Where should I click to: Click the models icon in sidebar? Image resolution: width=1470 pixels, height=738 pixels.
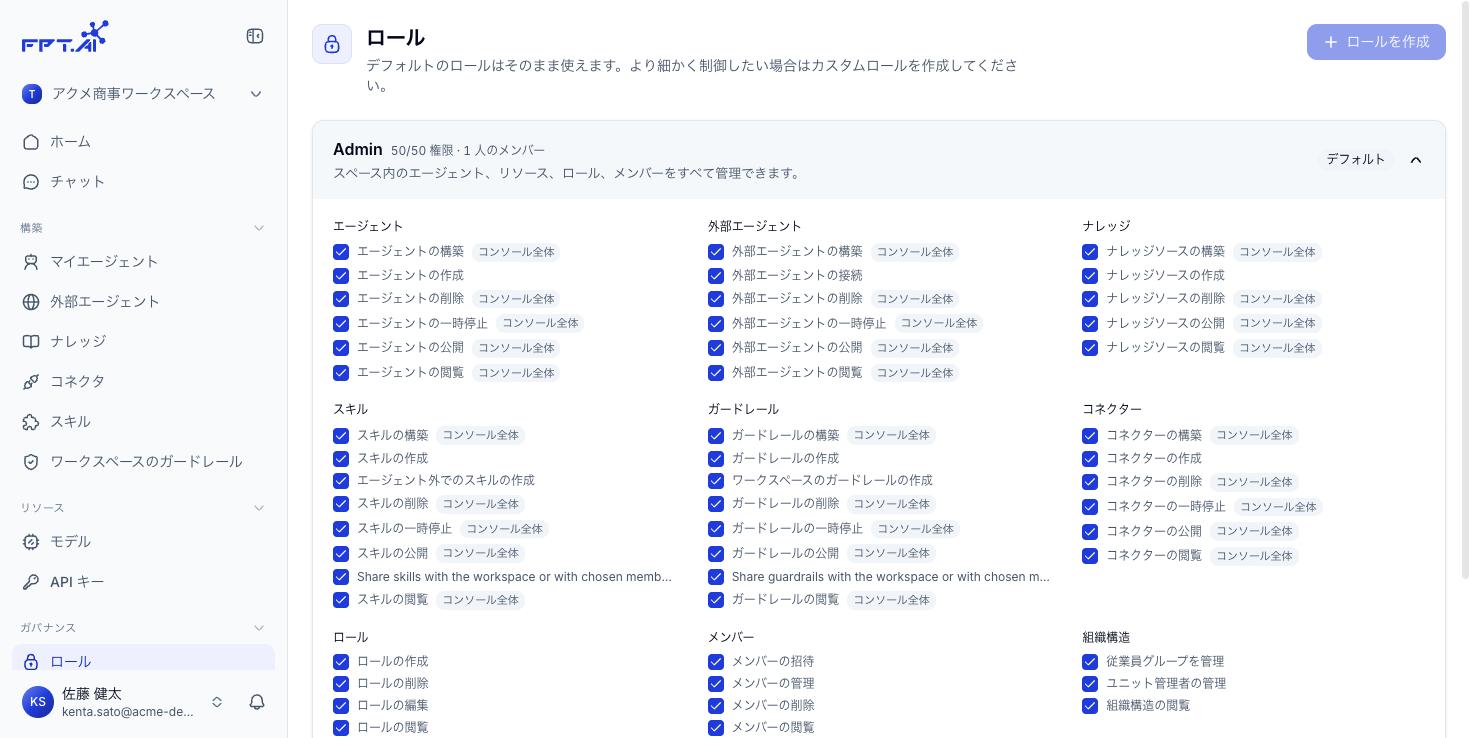31,542
